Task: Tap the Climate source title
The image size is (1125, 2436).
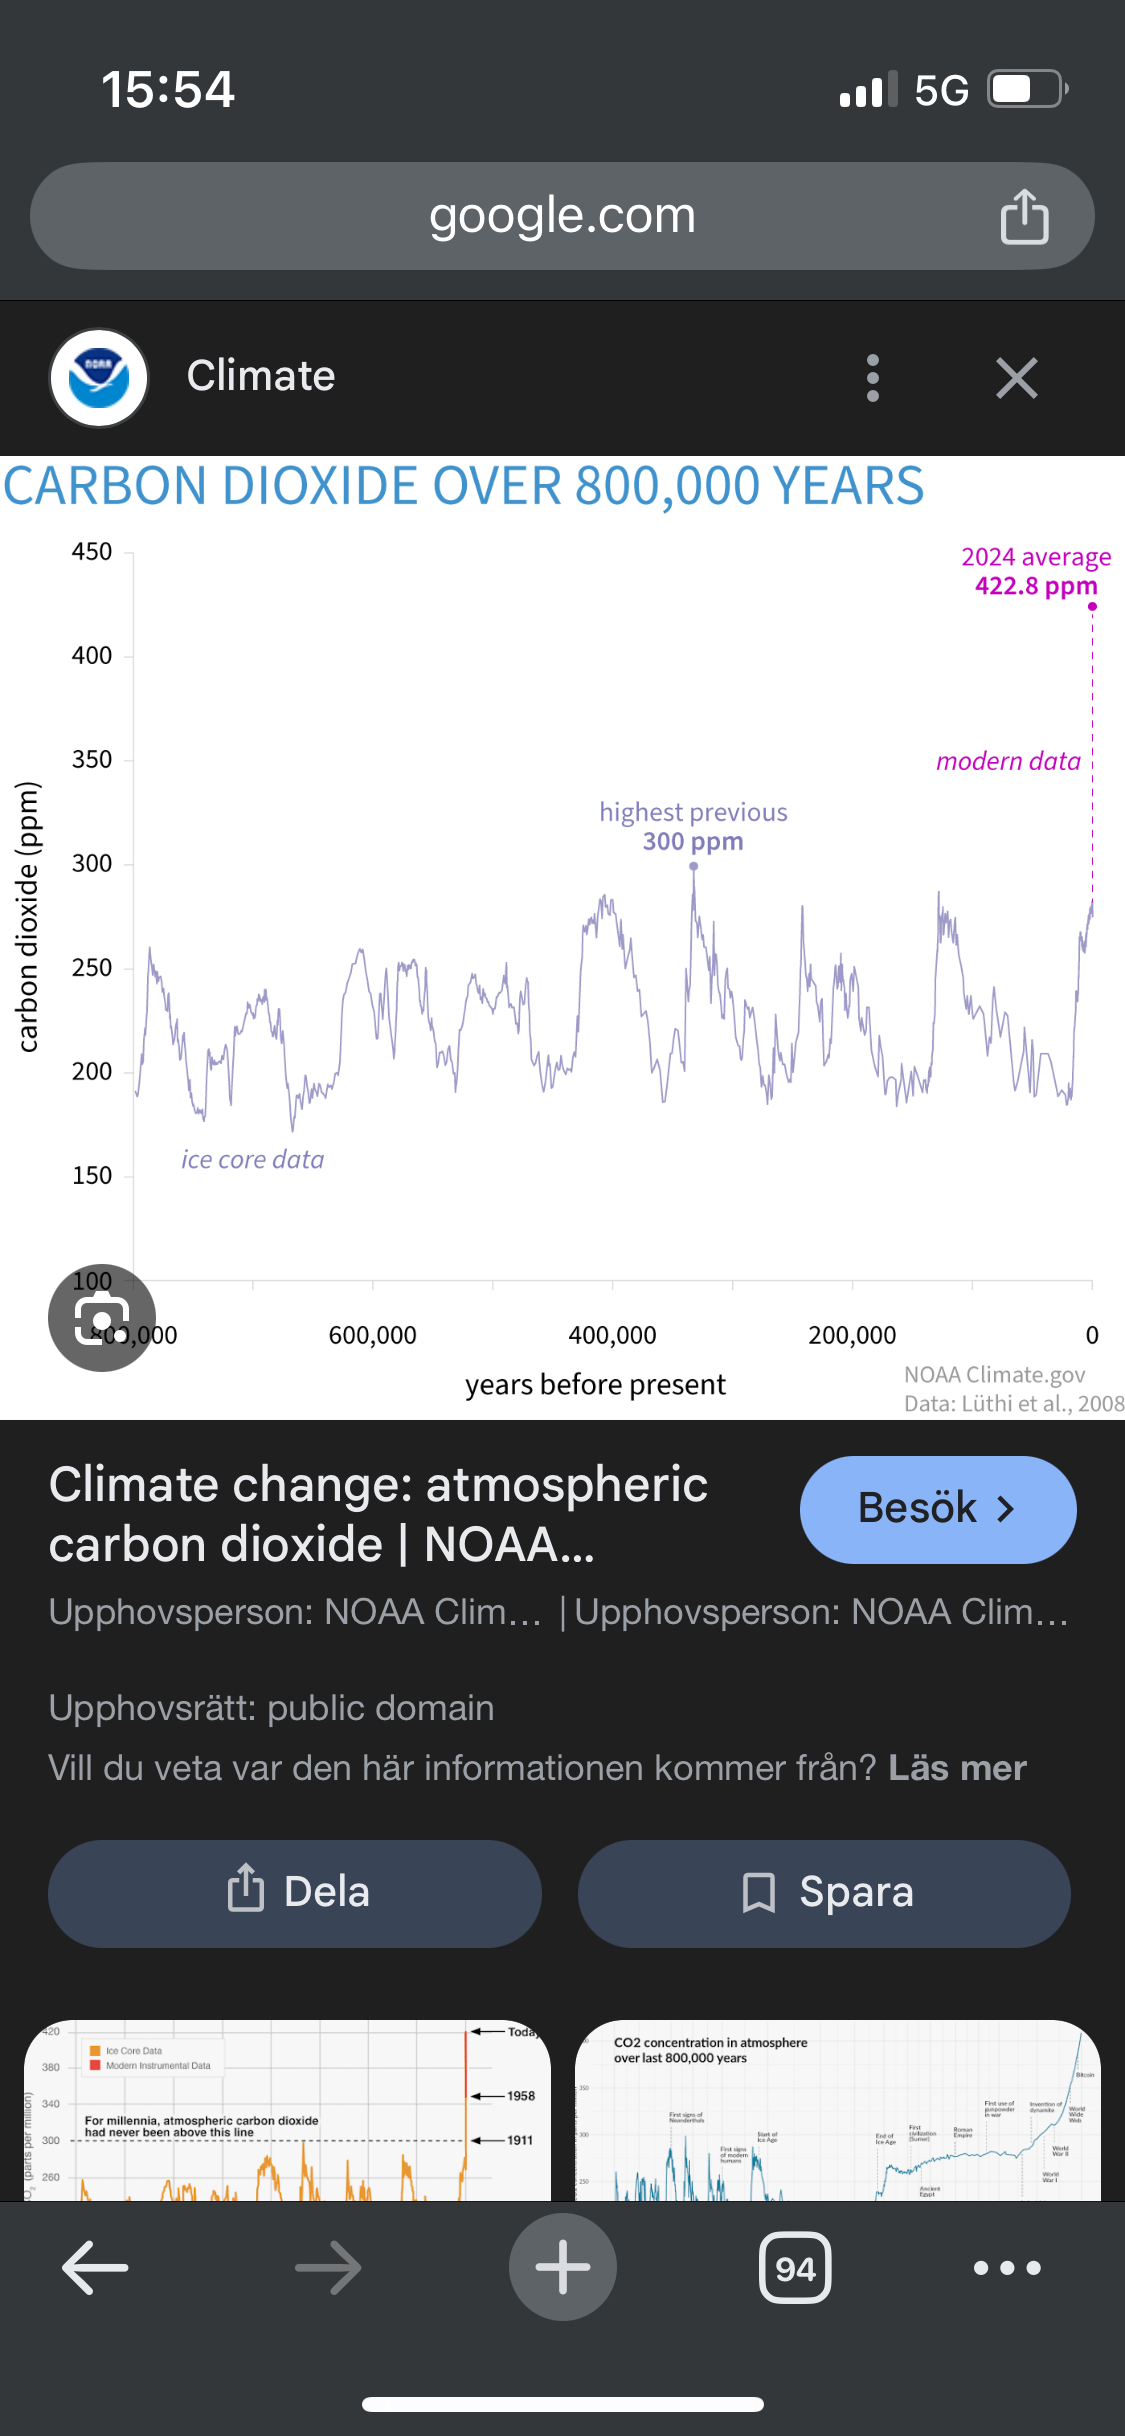Action: click(261, 376)
